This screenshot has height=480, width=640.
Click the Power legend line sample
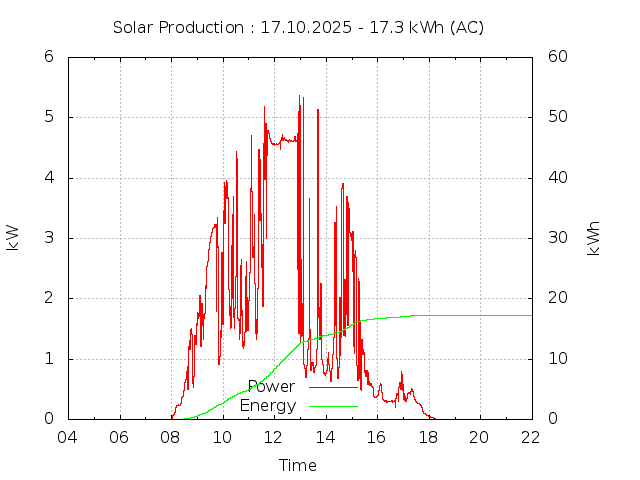pyautogui.click(x=333, y=387)
